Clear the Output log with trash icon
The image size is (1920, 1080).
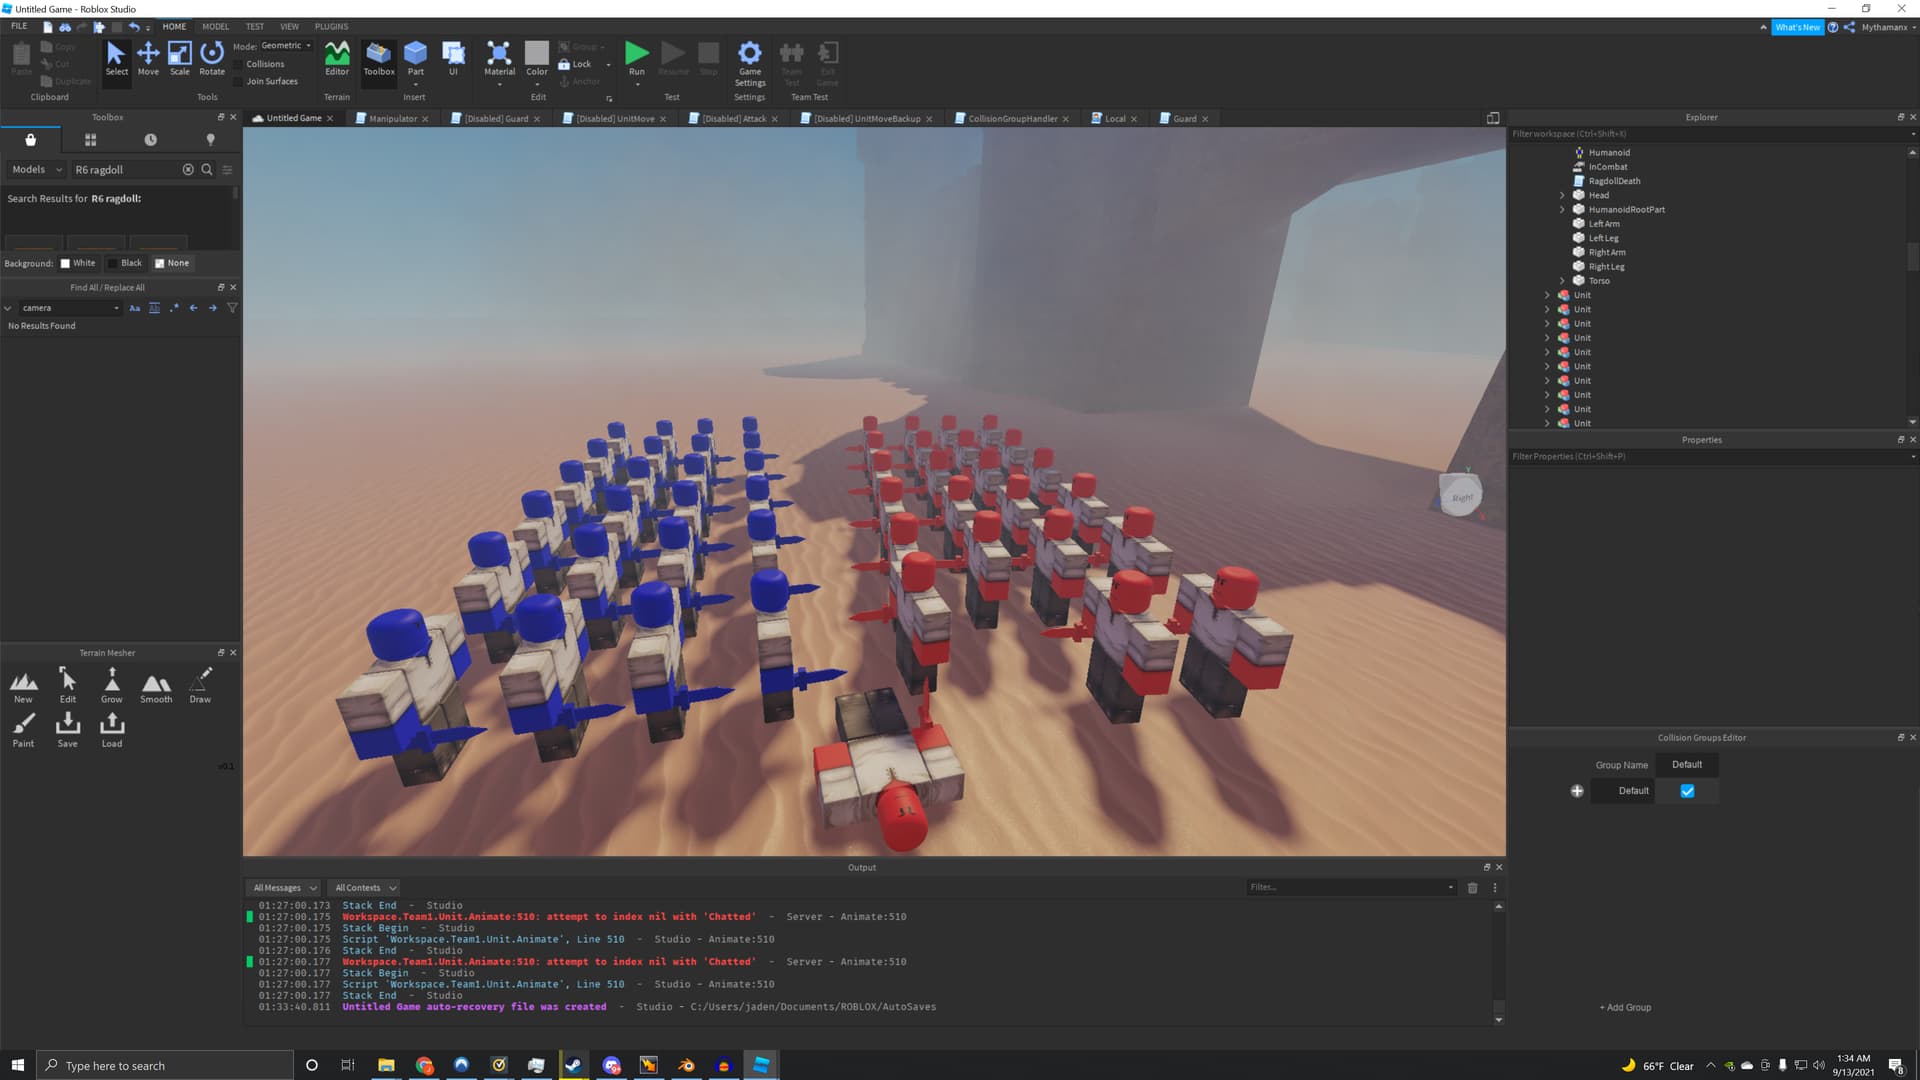coord(1472,888)
